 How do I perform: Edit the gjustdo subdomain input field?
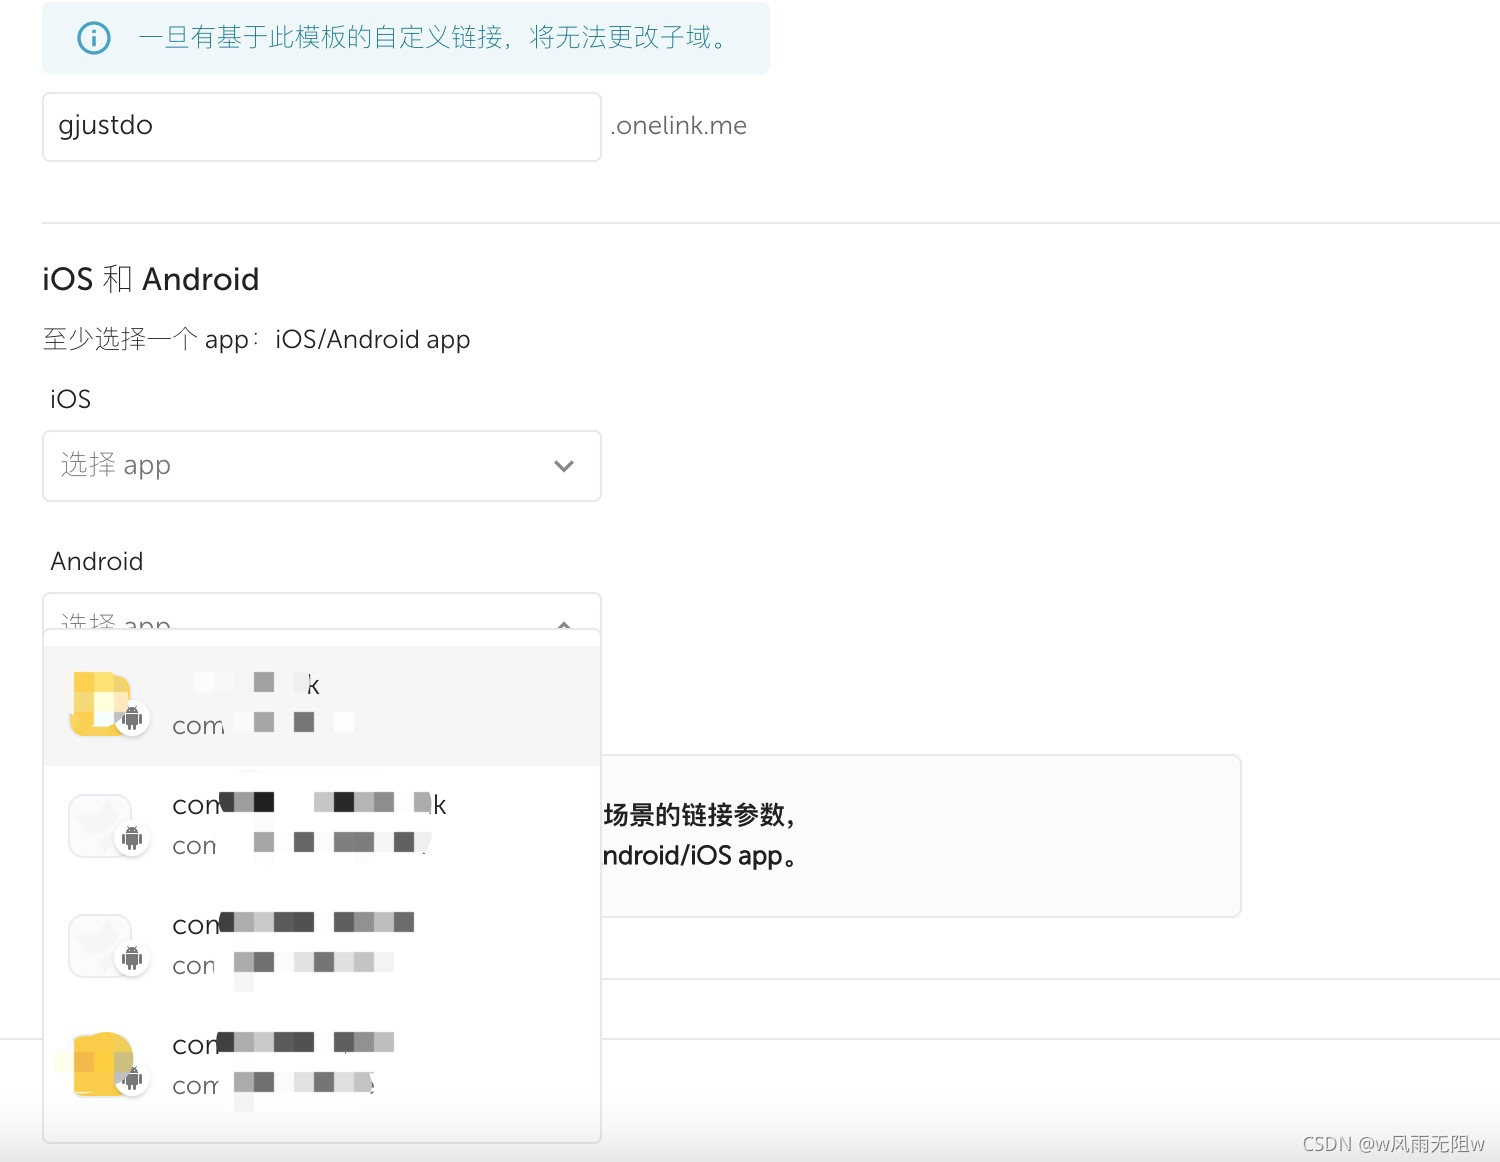(322, 127)
